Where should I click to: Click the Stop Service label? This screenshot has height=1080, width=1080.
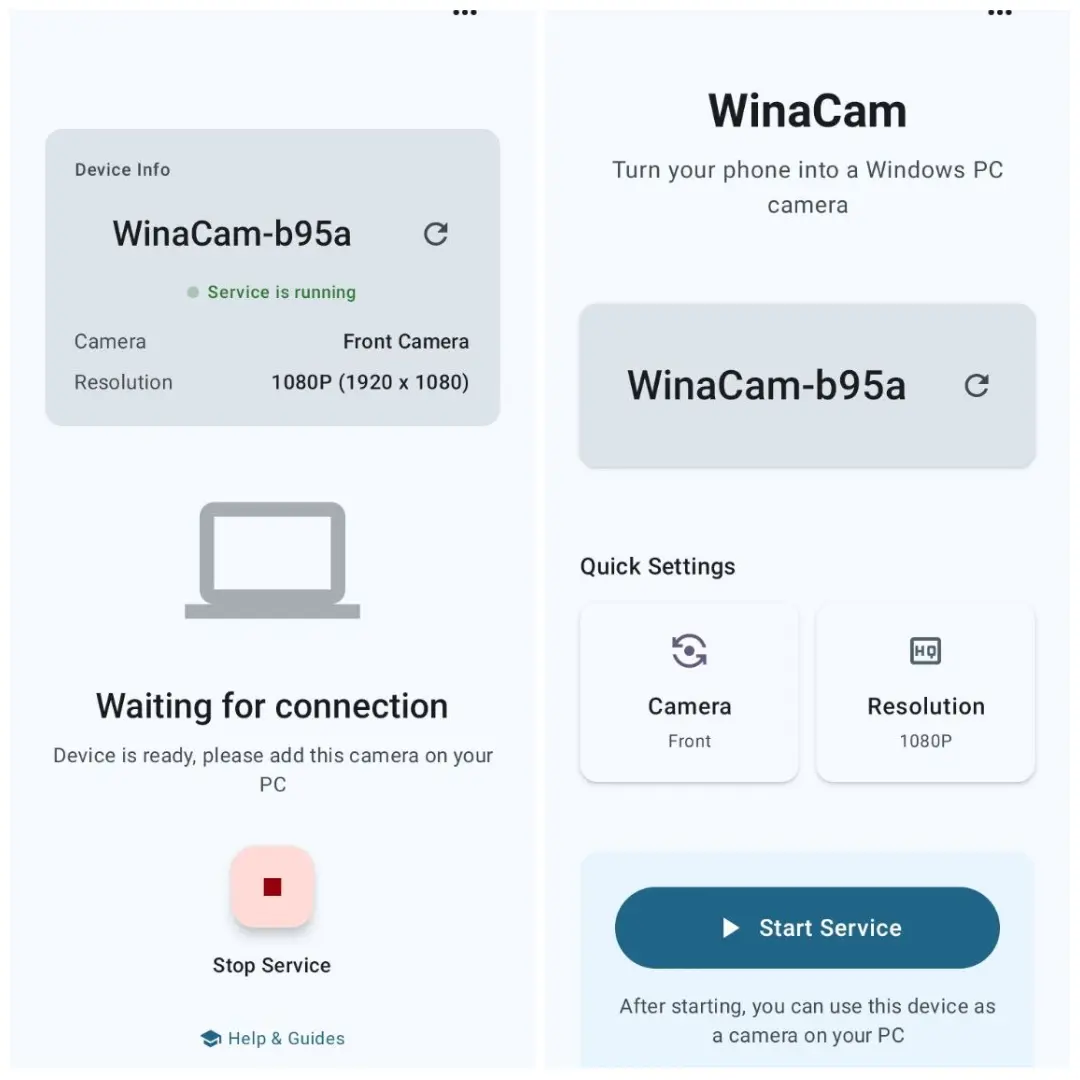[271, 965]
